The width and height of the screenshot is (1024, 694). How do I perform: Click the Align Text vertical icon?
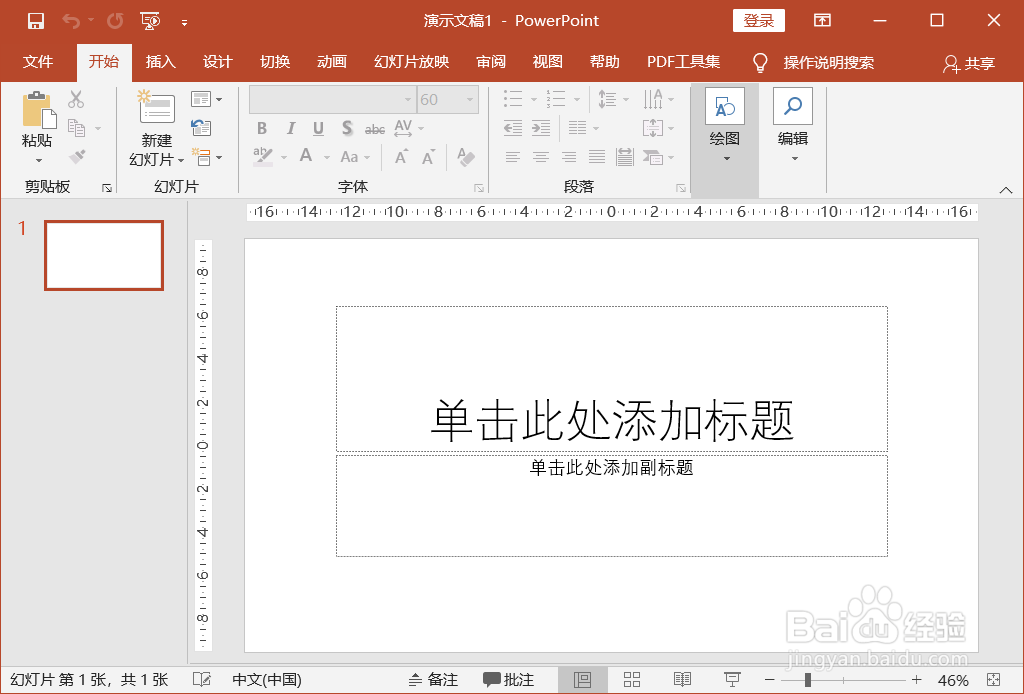[x=652, y=128]
